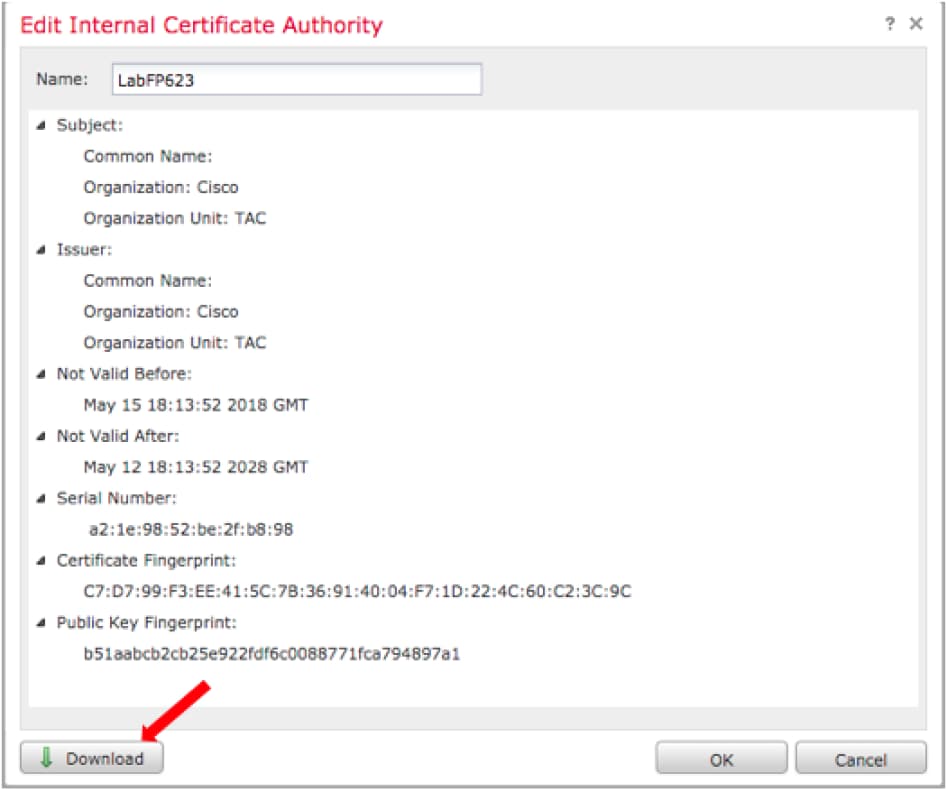Collapse the Public Key Fingerprint section
Screen dimensions: 947x792
coord(41,623)
